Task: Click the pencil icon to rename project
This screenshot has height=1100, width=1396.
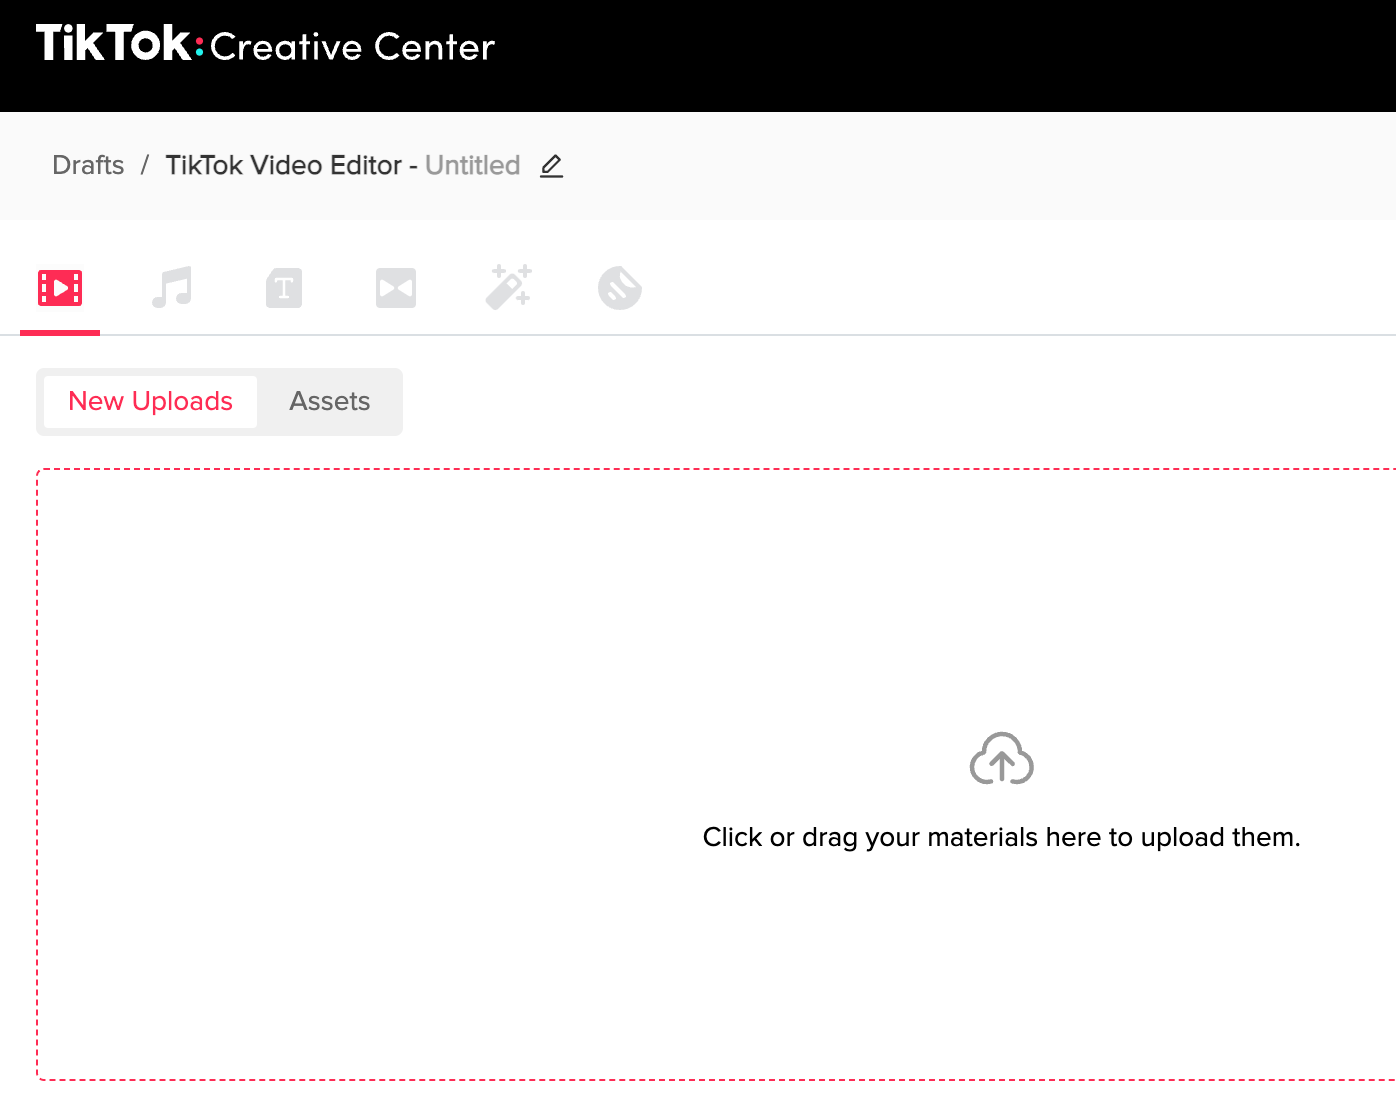Action: pos(551,166)
